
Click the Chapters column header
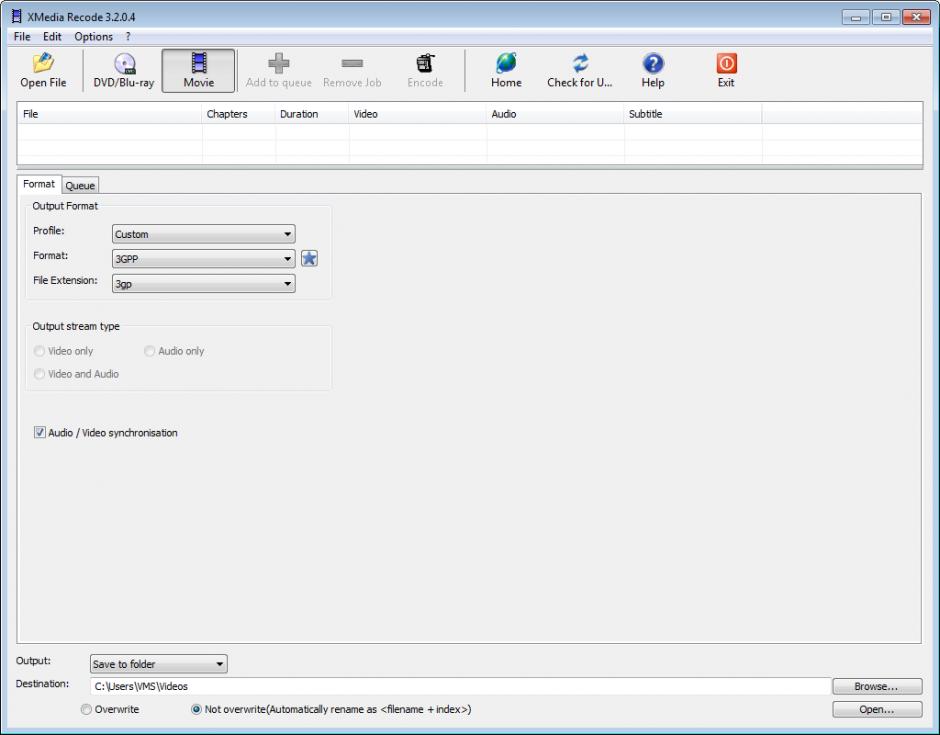(x=239, y=114)
